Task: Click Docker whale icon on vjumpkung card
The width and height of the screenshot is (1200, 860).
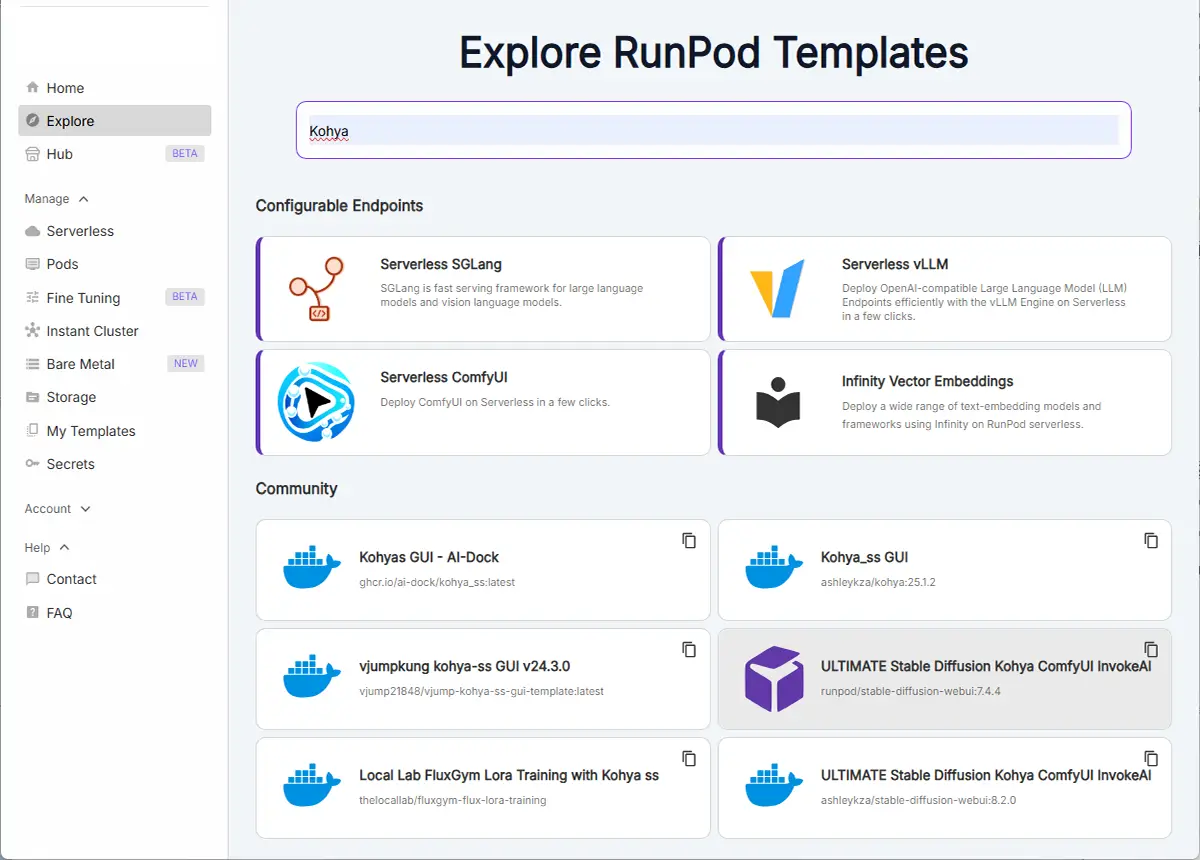Action: coord(314,677)
